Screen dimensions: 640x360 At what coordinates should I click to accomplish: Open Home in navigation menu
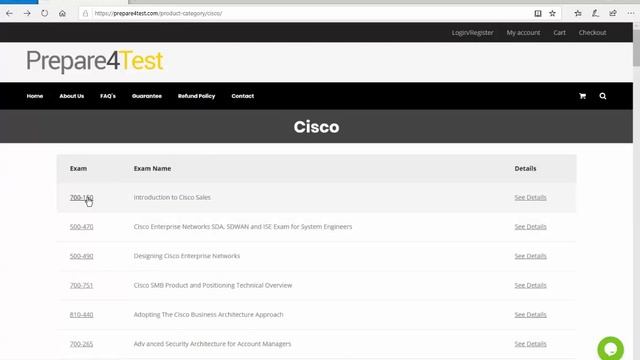tap(35, 96)
